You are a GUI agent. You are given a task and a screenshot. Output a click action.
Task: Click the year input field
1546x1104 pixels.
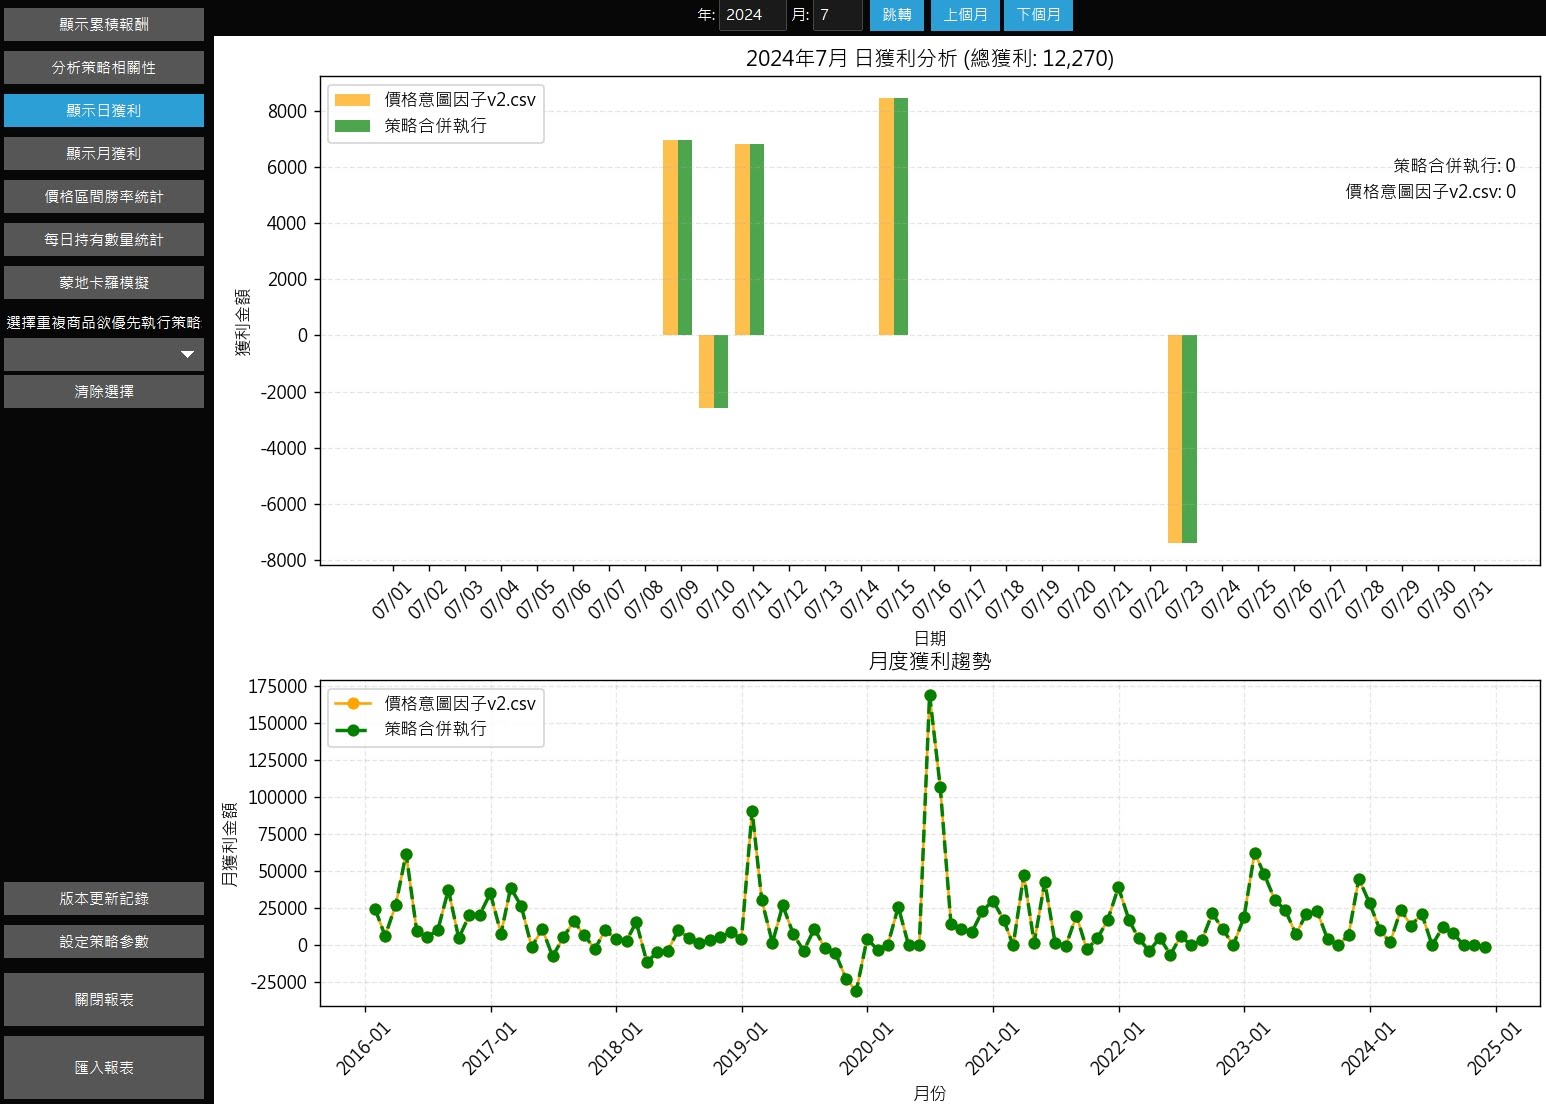[752, 15]
